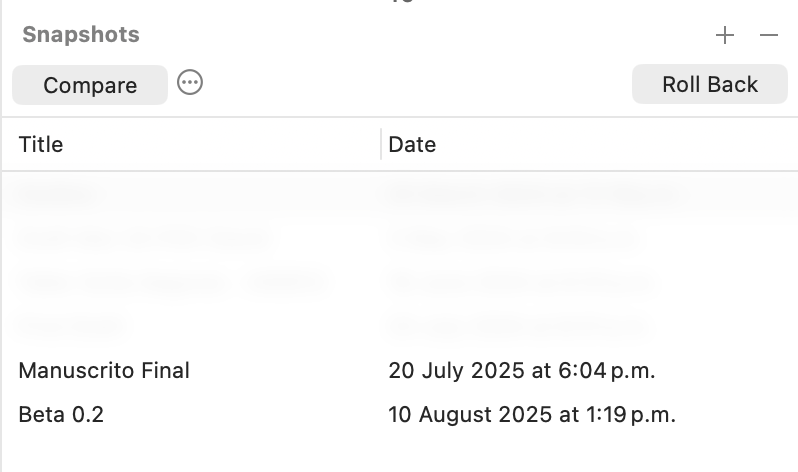Select the Manuscrito Final snapshot

pyautogui.click(x=104, y=371)
